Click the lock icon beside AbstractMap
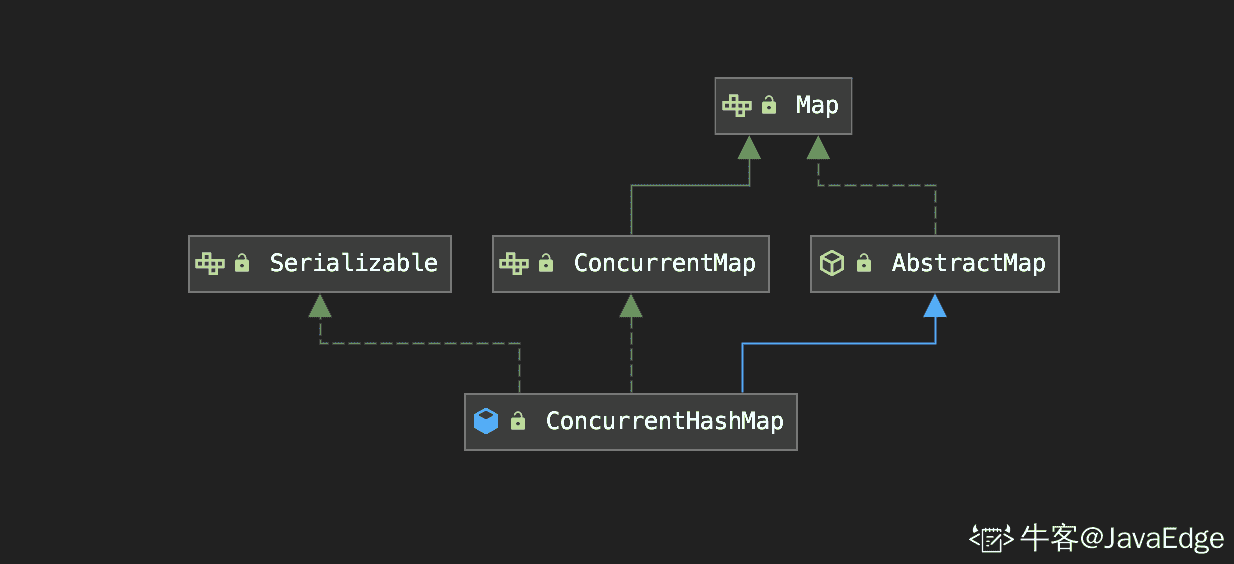Screen dimensions: 1234x564 (864, 264)
